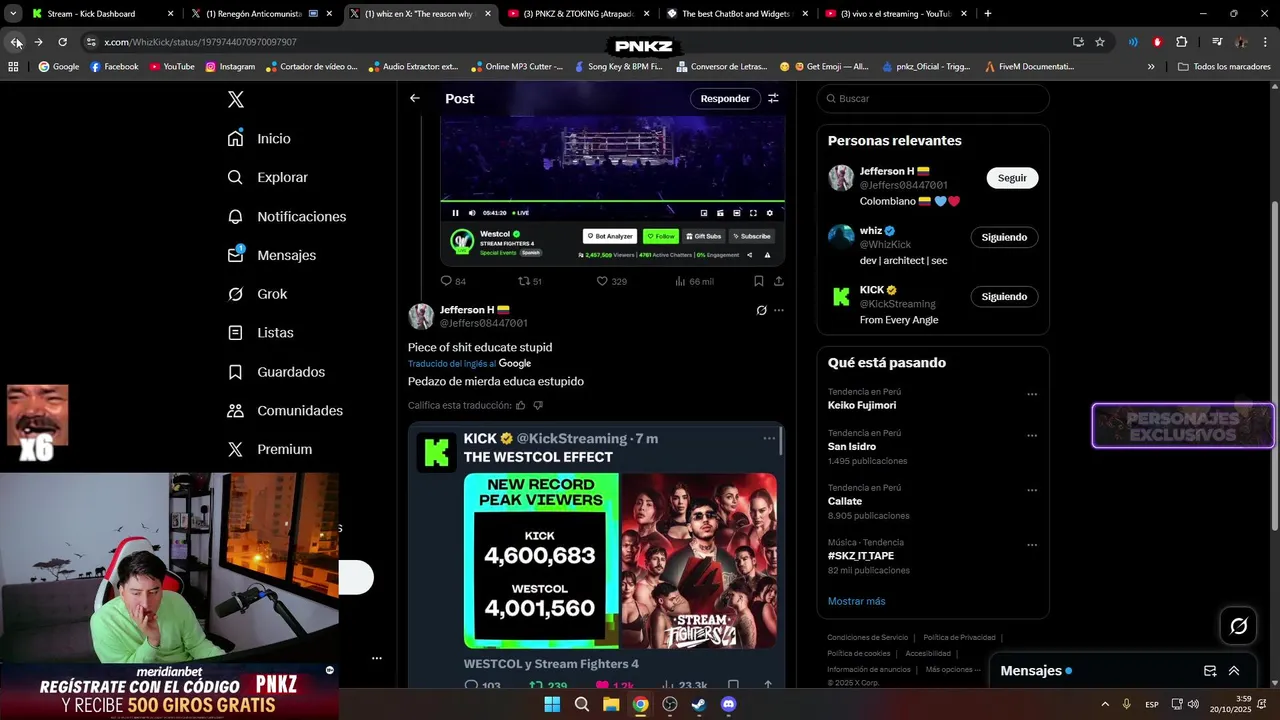Image resolution: width=1280 pixels, height=720 pixels.
Task: Switch to PNKZ & ZTOKING browser tab
Action: [x=579, y=14]
